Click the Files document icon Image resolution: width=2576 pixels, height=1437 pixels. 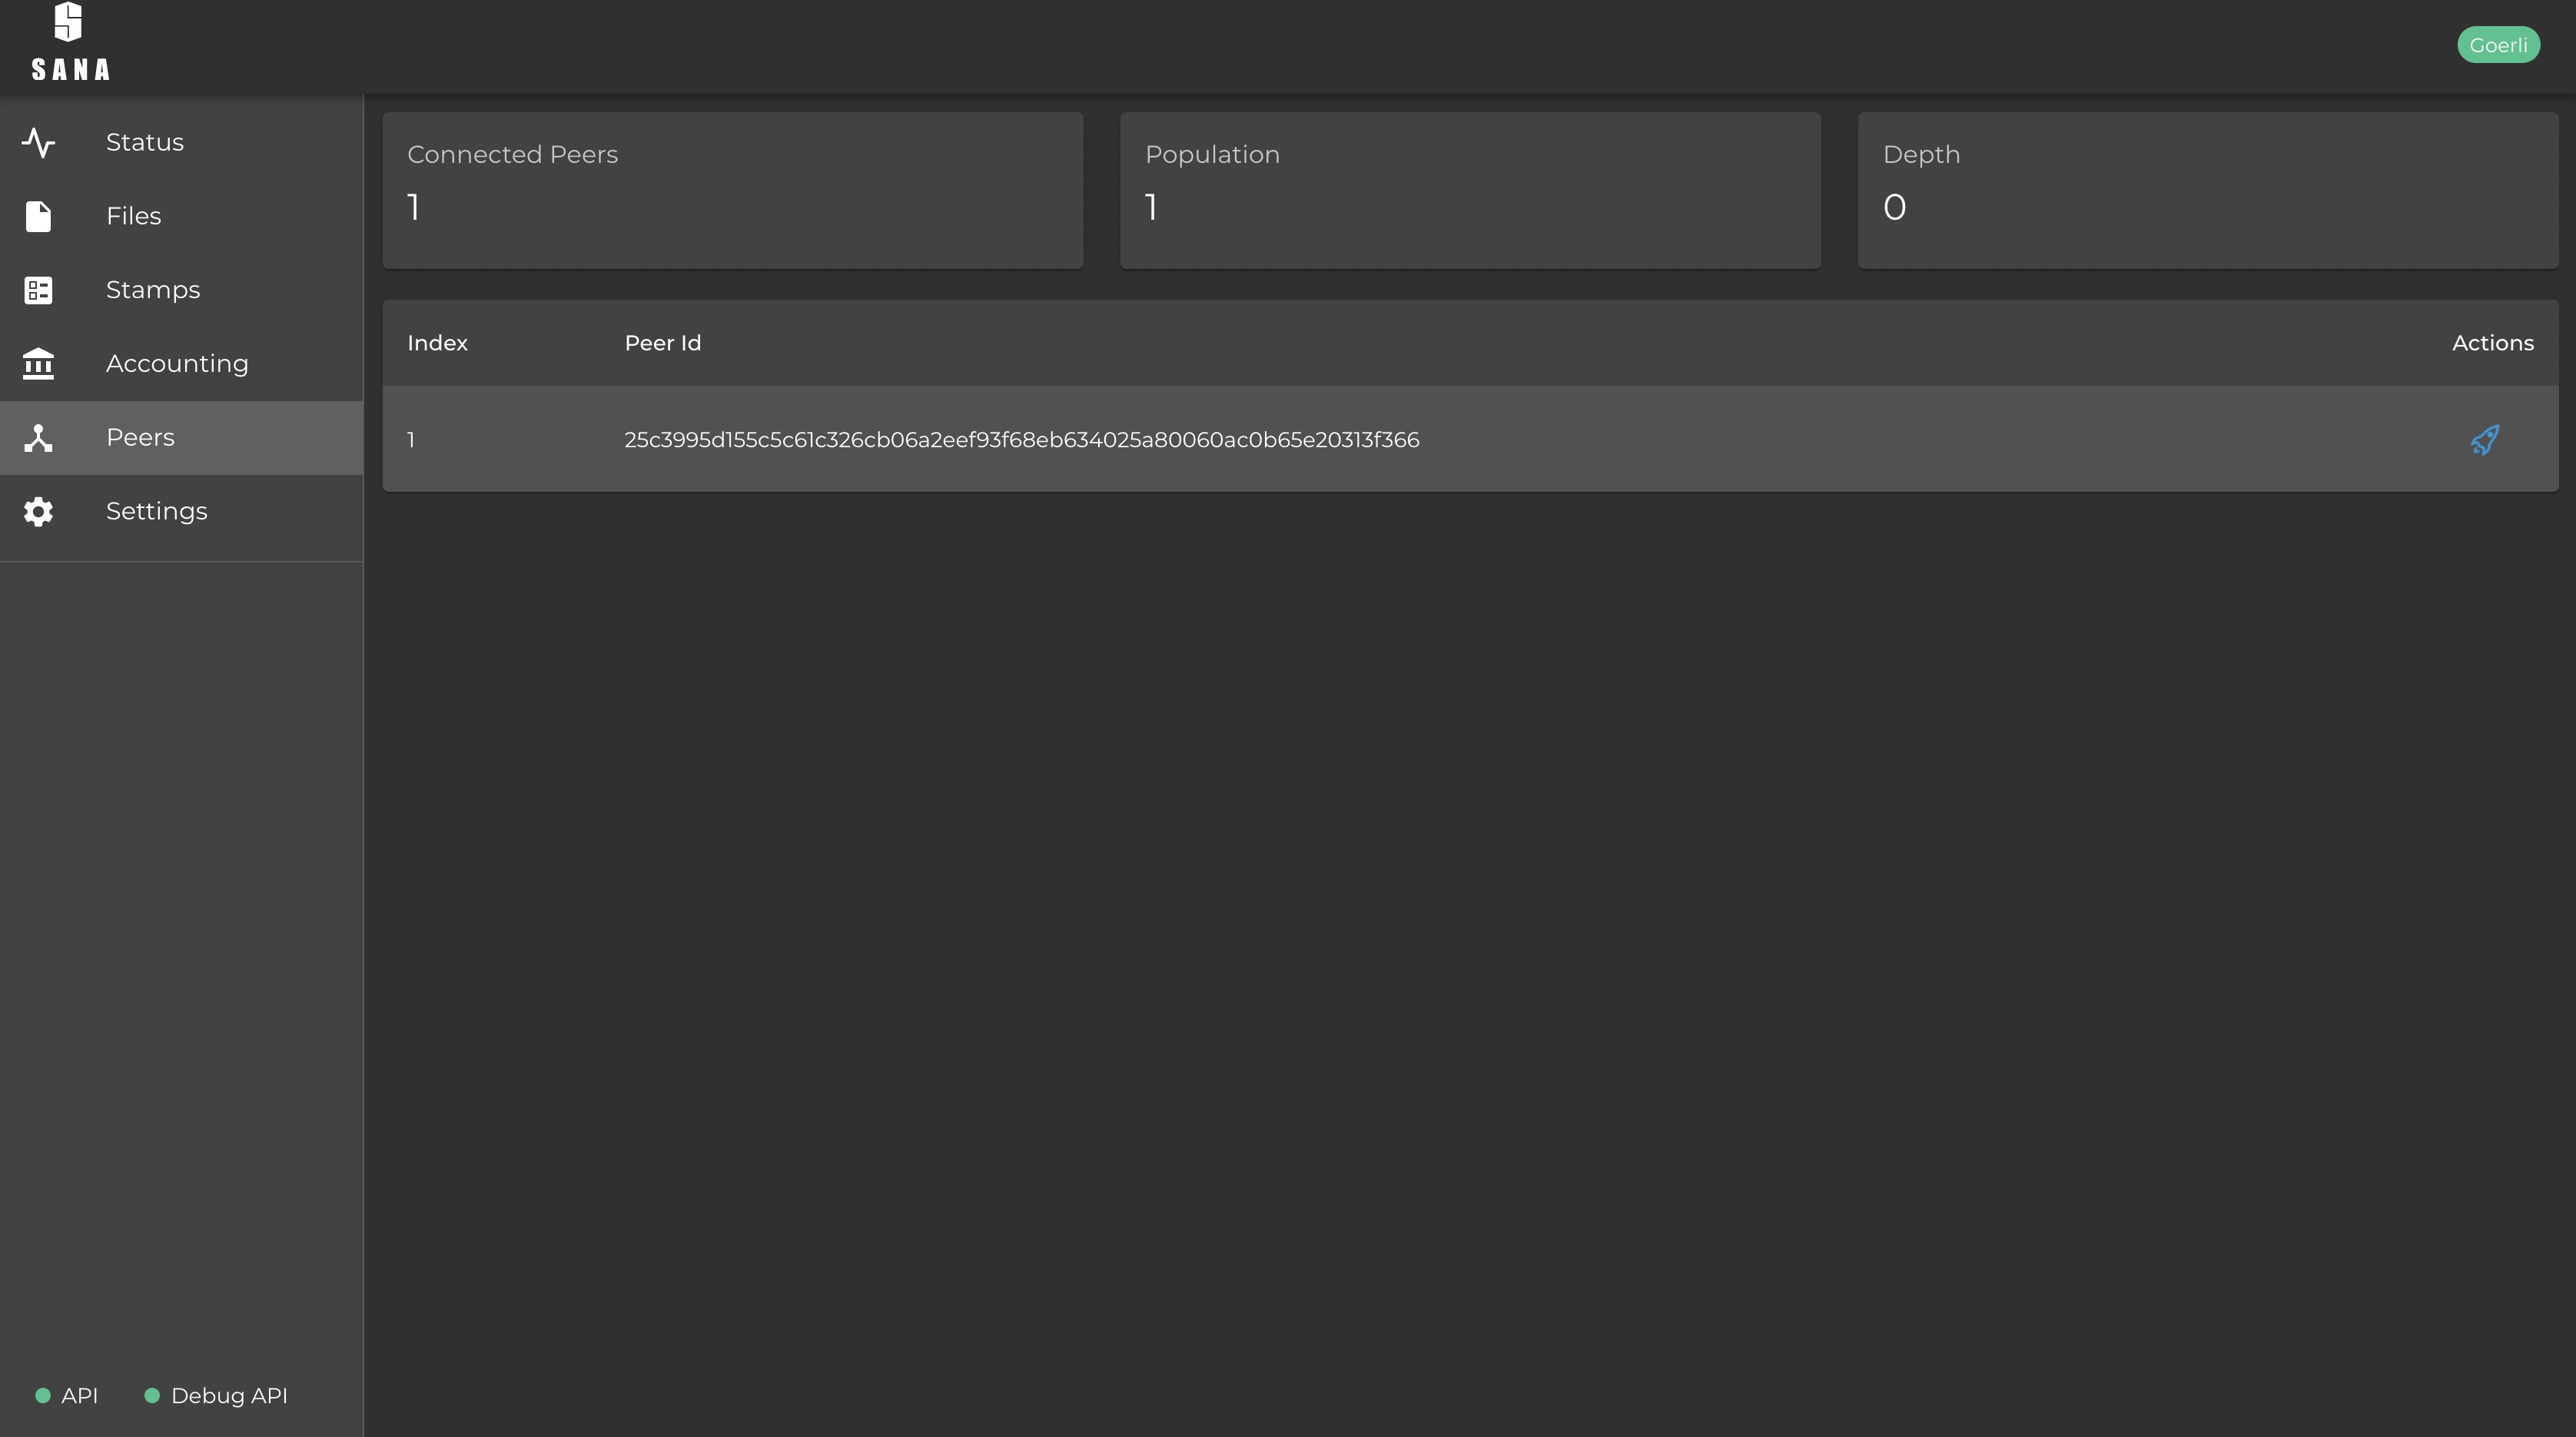coord(38,217)
